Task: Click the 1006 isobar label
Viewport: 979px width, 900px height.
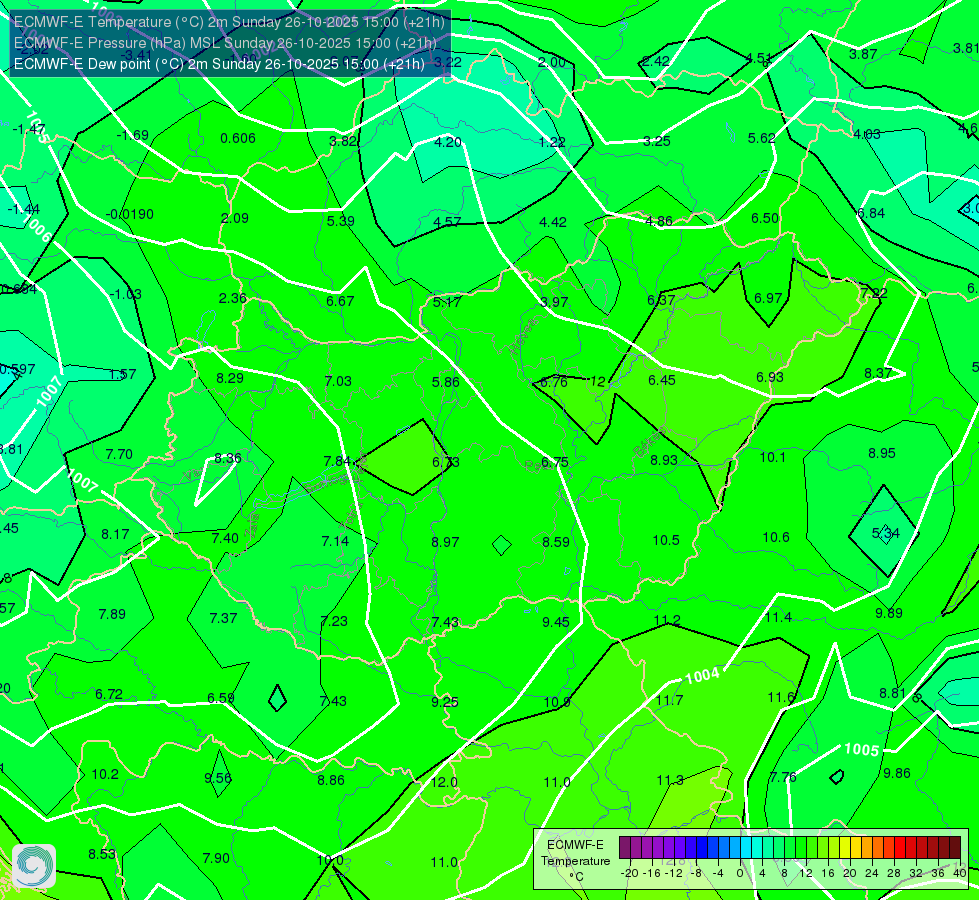Action: click(36, 229)
